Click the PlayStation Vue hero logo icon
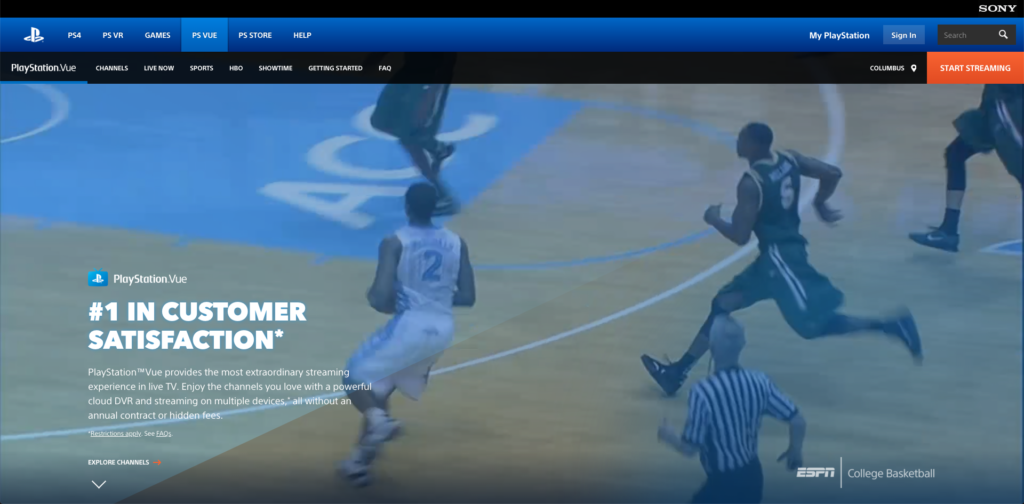Screen dimensions: 1024x504 point(98,279)
